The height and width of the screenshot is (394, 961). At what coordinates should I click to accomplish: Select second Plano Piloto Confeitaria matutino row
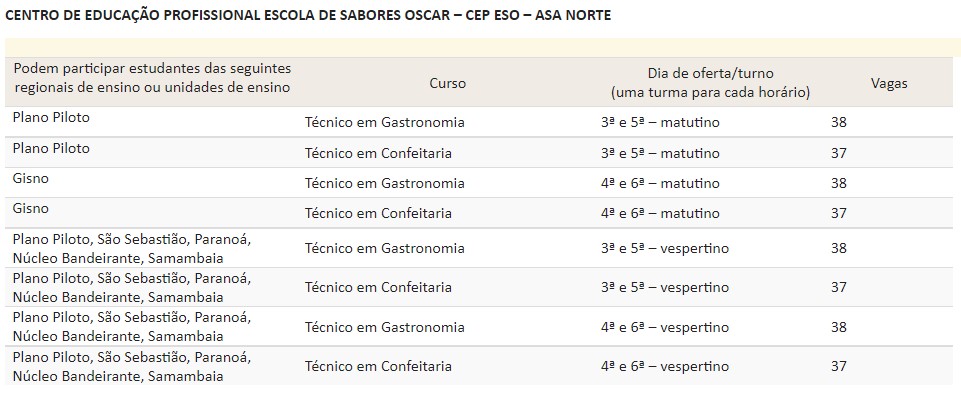click(x=480, y=153)
